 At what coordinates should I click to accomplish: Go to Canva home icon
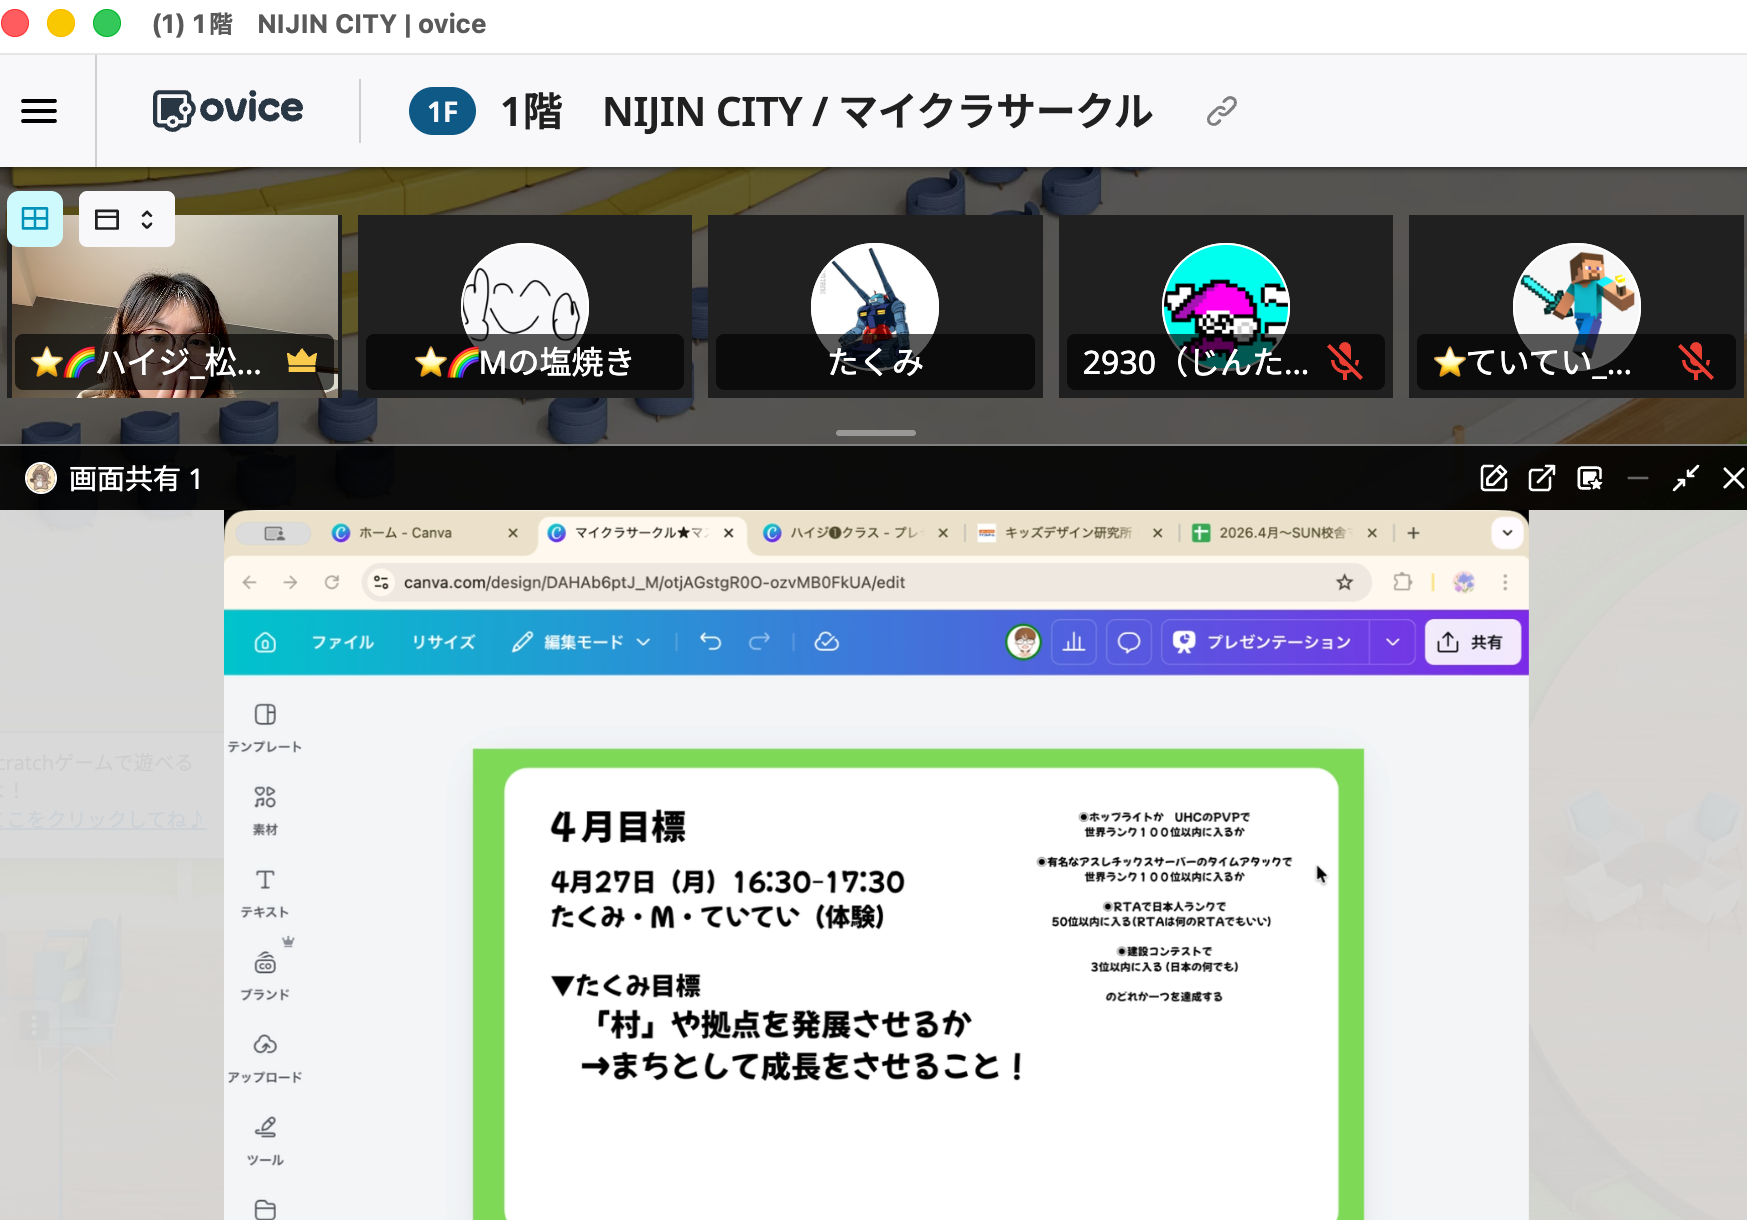[x=265, y=642]
